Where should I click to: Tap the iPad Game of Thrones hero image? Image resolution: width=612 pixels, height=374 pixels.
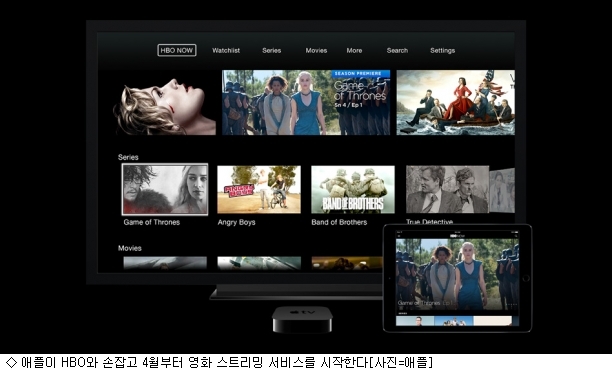457,274
